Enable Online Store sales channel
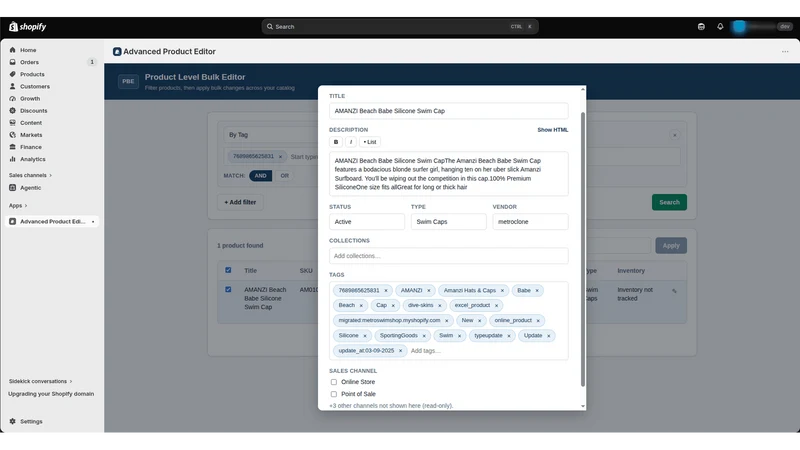Screen dimensions: 800x450 pos(334,382)
